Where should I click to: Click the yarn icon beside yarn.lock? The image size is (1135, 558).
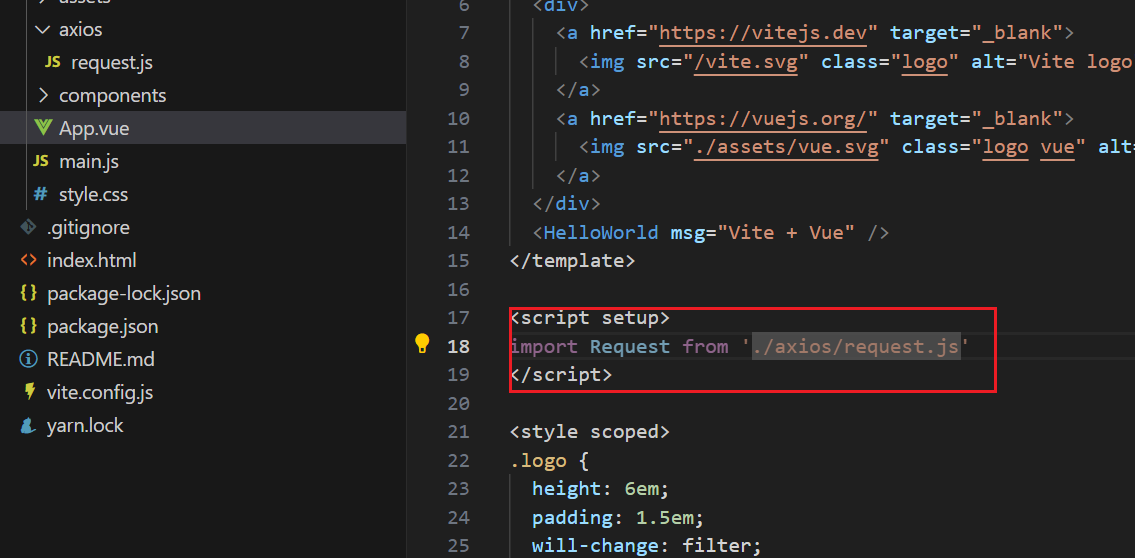tap(28, 426)
